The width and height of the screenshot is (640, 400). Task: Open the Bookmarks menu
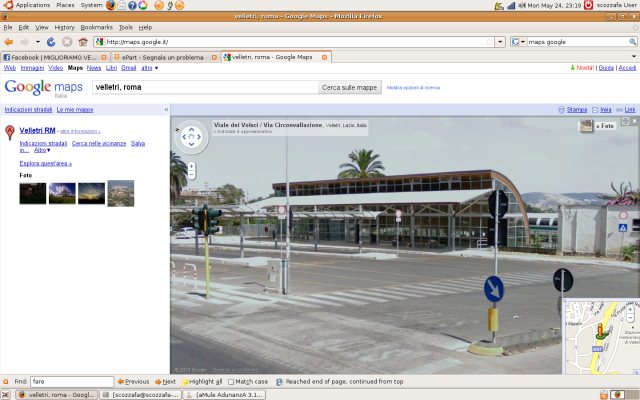96,27
